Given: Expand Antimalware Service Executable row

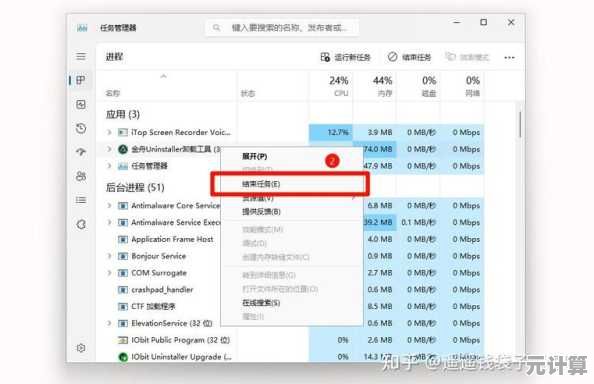Looking at the screenshot, I should (x=109, y=222).
